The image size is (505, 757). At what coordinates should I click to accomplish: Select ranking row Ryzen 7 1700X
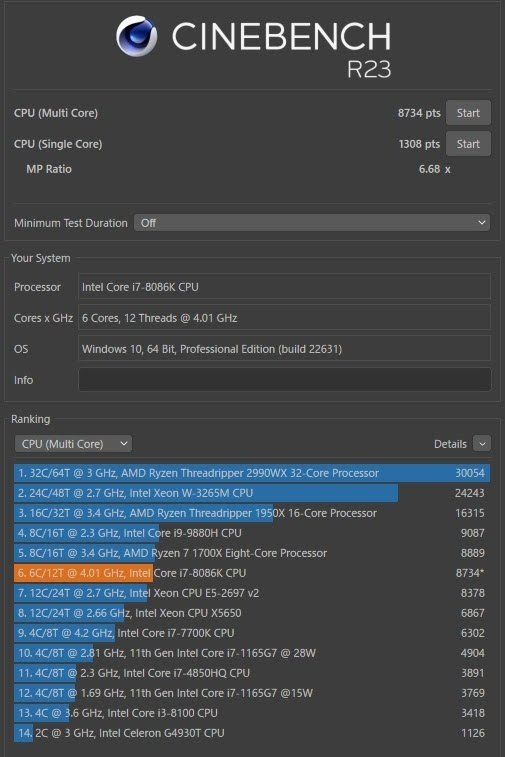pos(252,553)
